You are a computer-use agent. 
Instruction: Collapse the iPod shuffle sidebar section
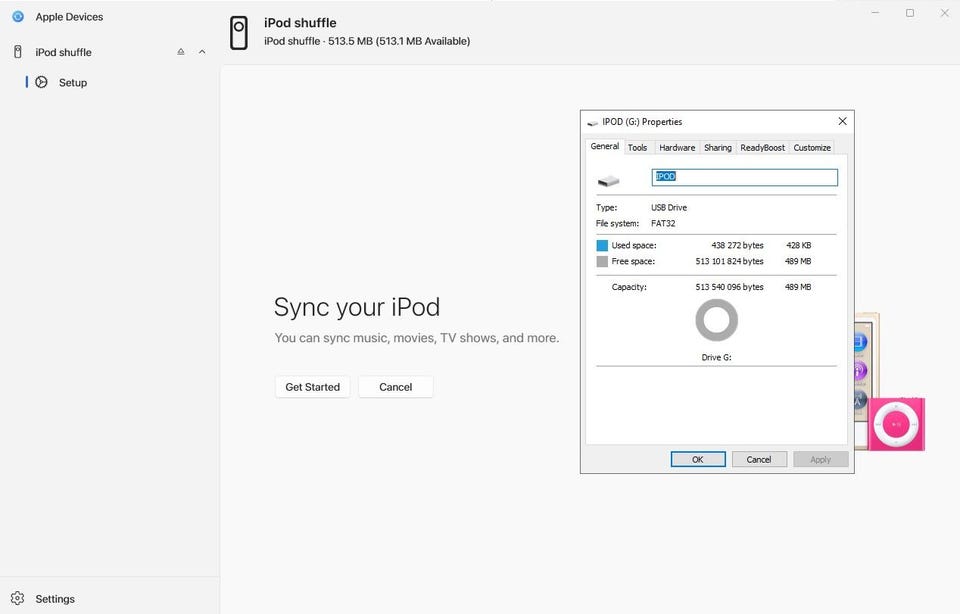click(x=202, y=52)
